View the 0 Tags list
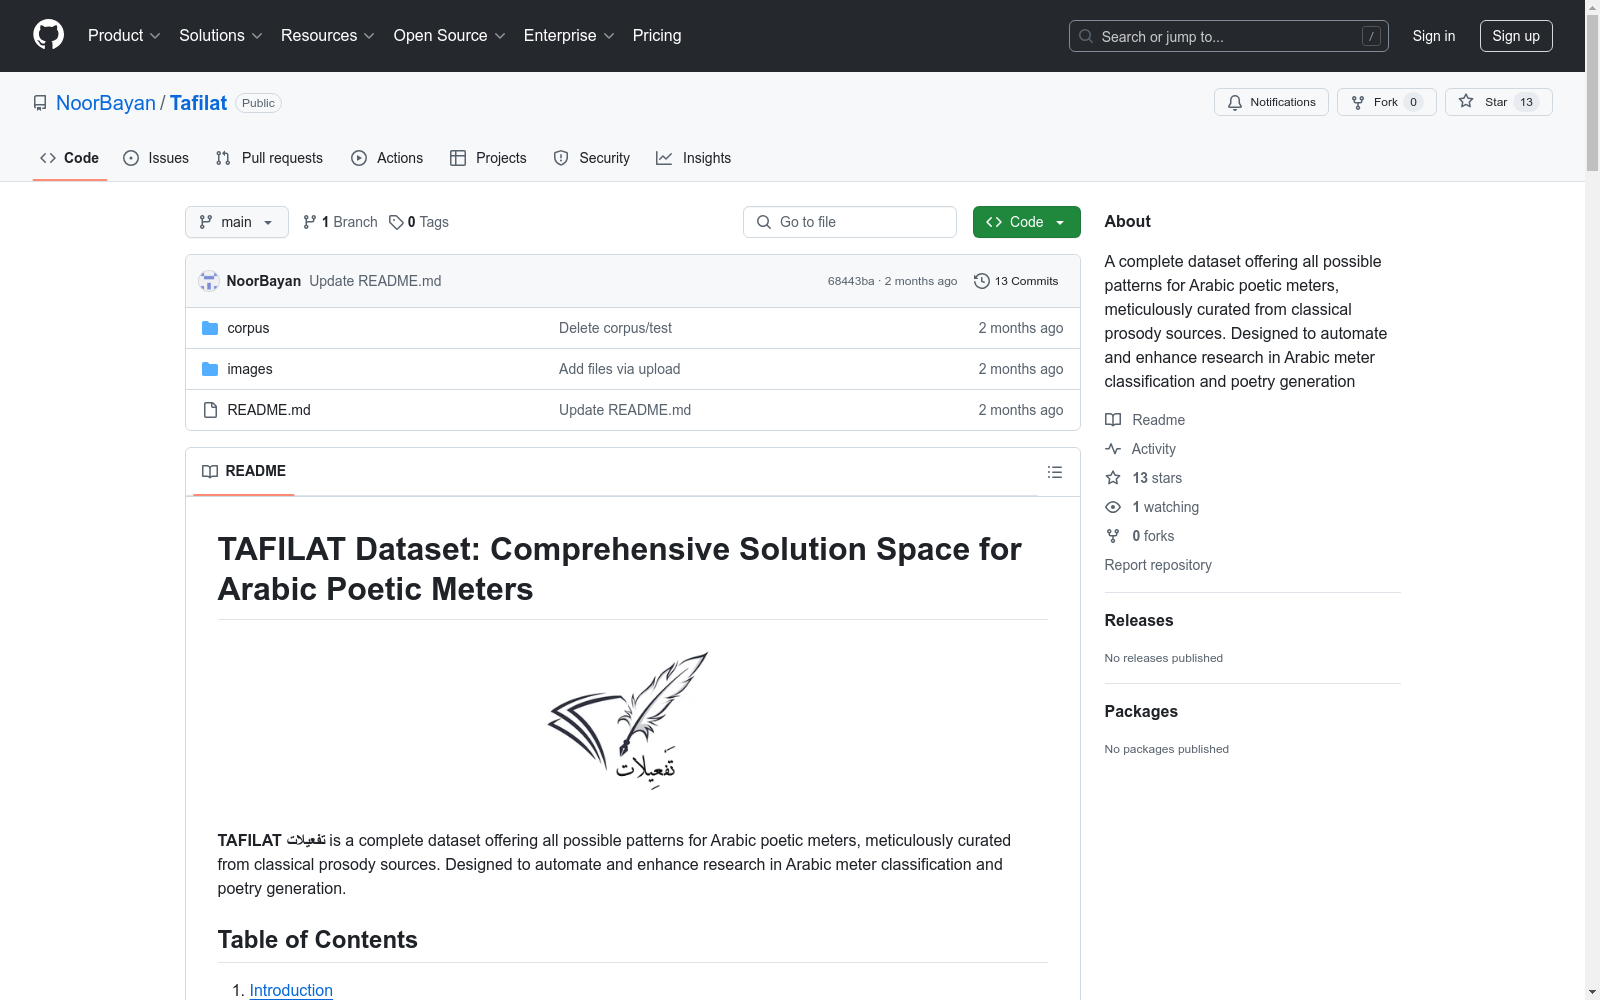 [x=419, y=222]
